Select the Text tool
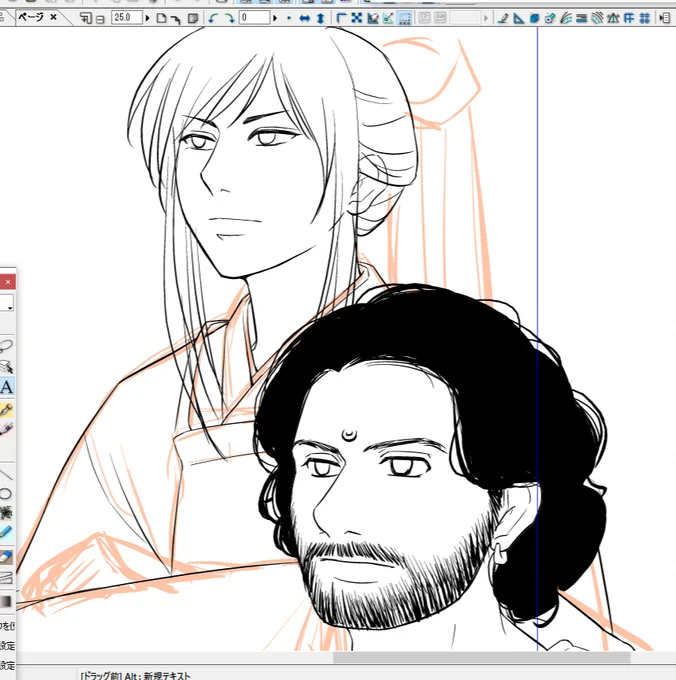Screen dimensions: 676x680 coord(7,387)
